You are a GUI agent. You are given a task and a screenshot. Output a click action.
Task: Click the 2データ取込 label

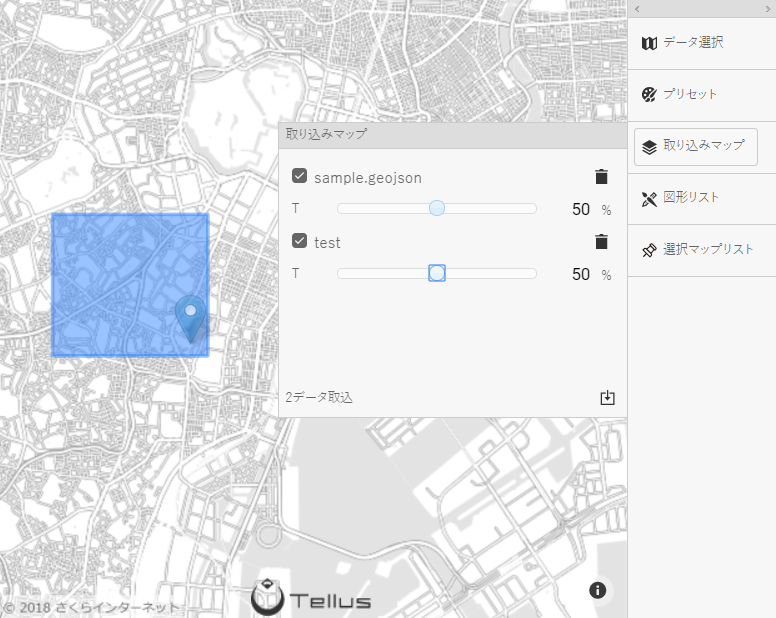coord(319,397)
